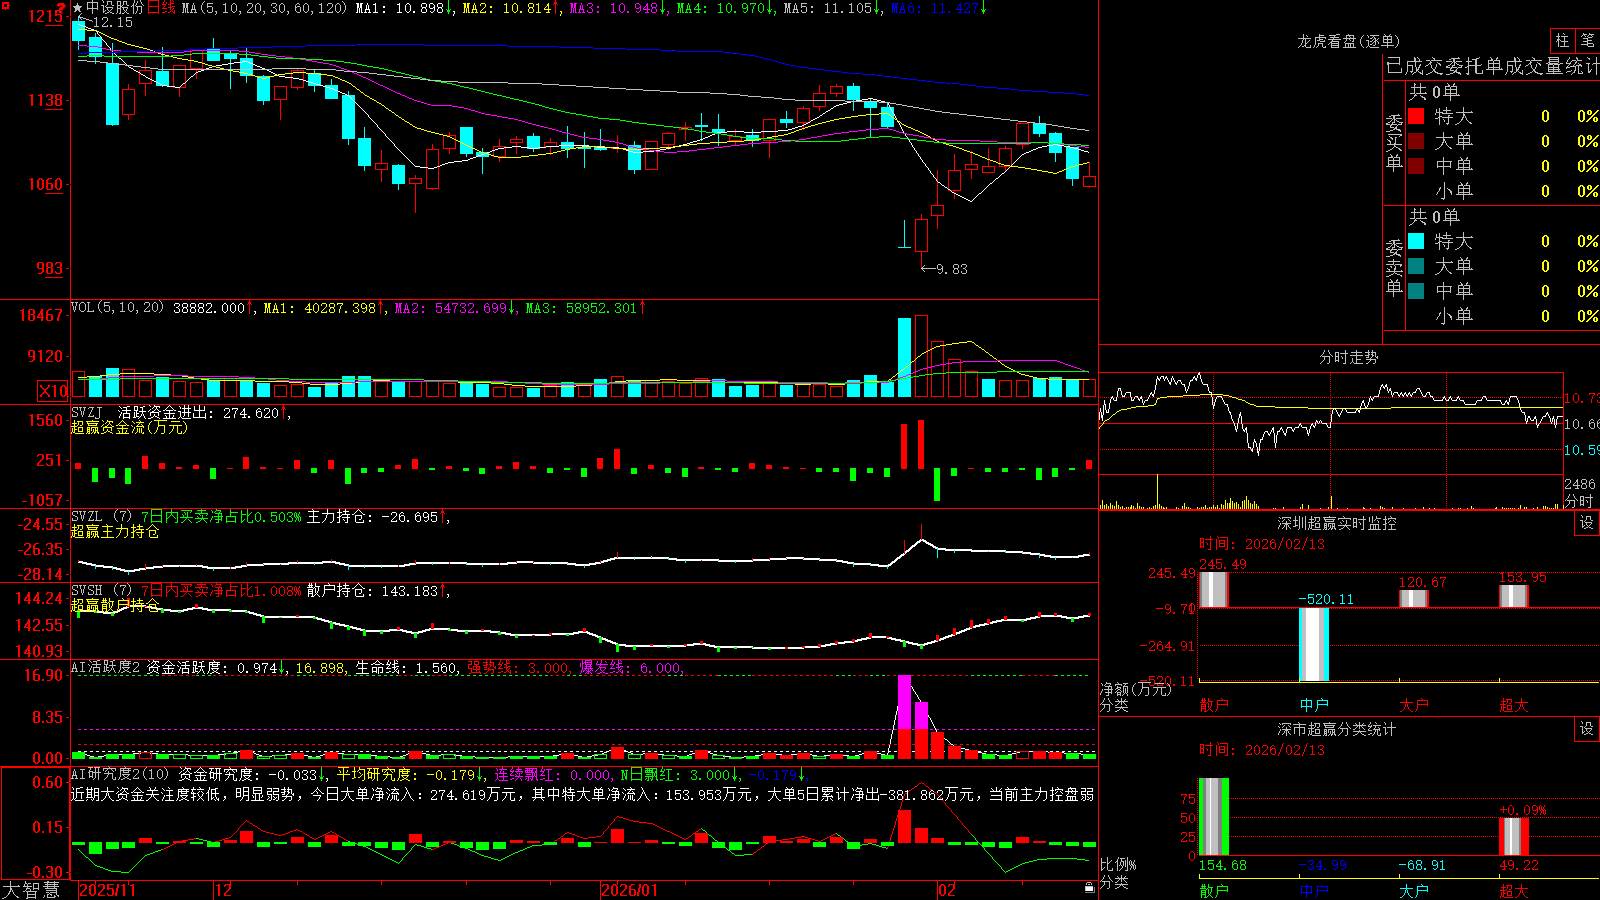Switch to 笔 tick view

[1587, 40]
